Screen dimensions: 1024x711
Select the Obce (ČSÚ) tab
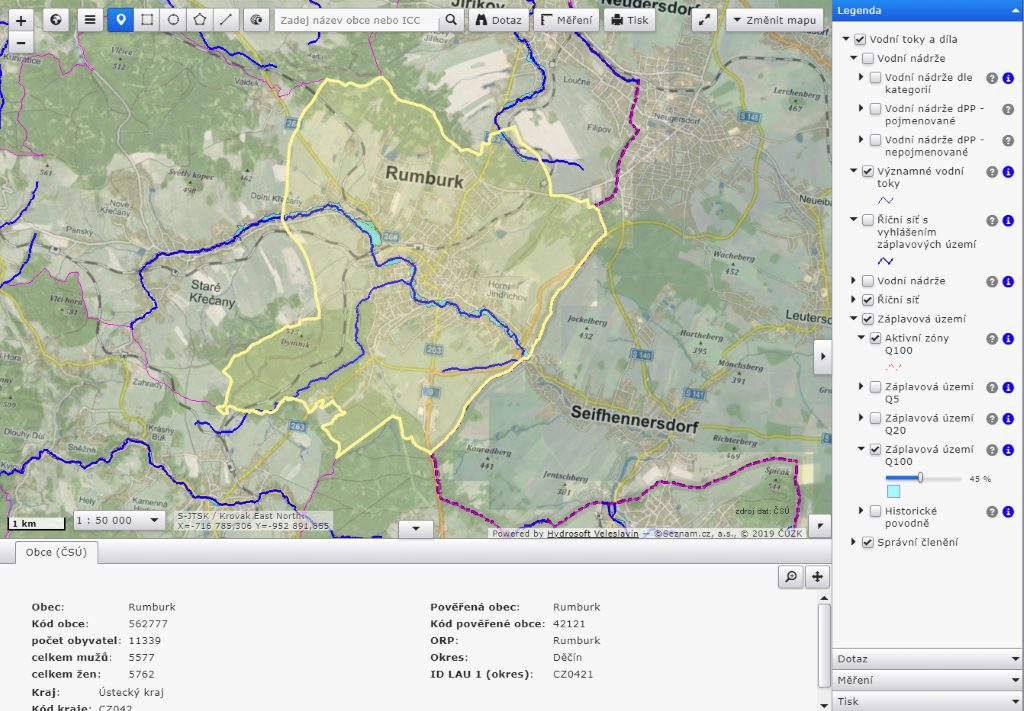(56, 552)
